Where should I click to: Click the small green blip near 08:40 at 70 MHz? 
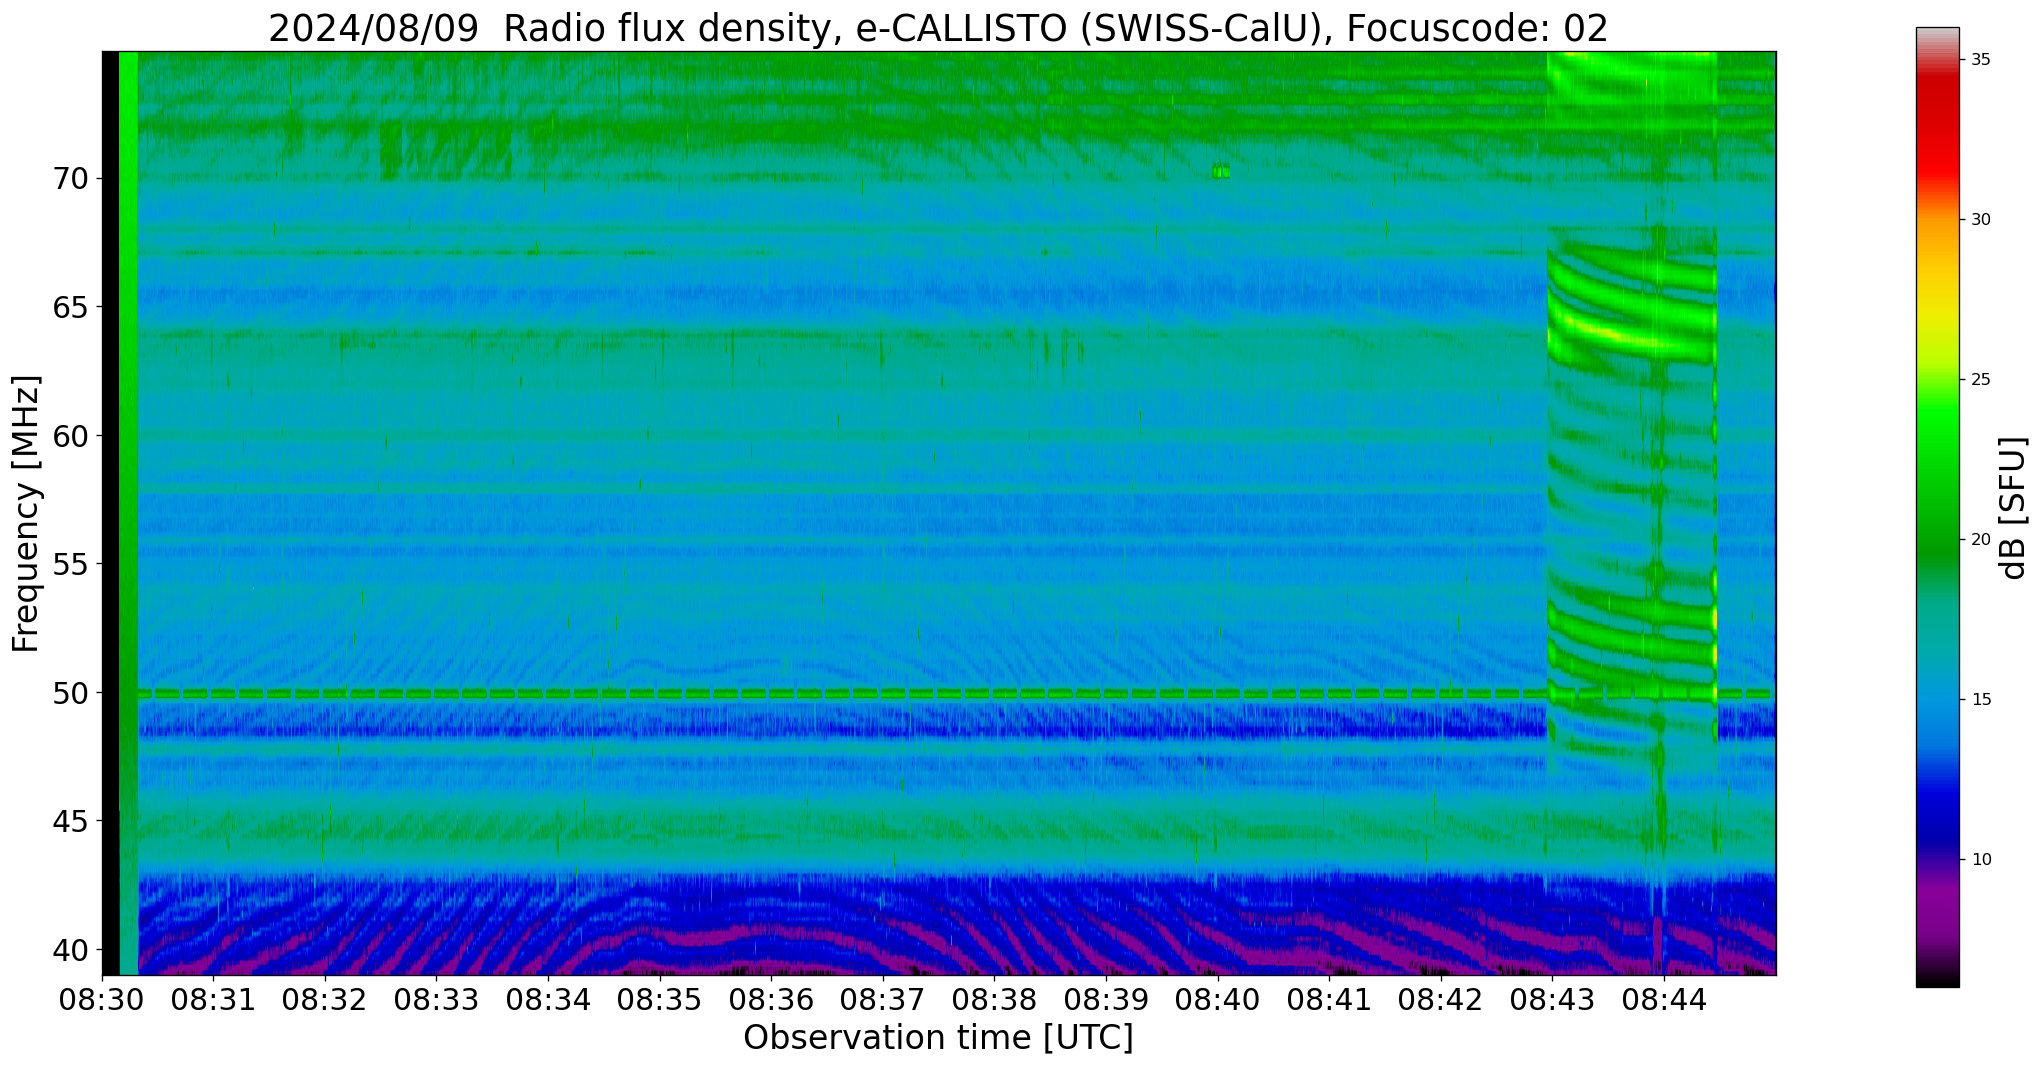pyautogui.click(x=1220, y=171)
